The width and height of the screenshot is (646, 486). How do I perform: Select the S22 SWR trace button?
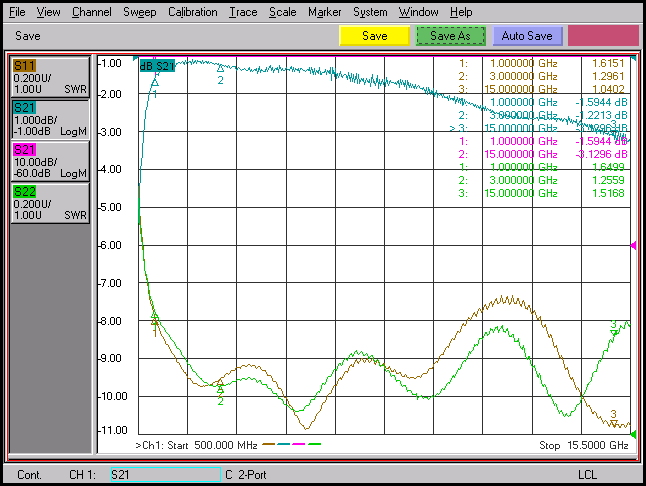point(50,203)
